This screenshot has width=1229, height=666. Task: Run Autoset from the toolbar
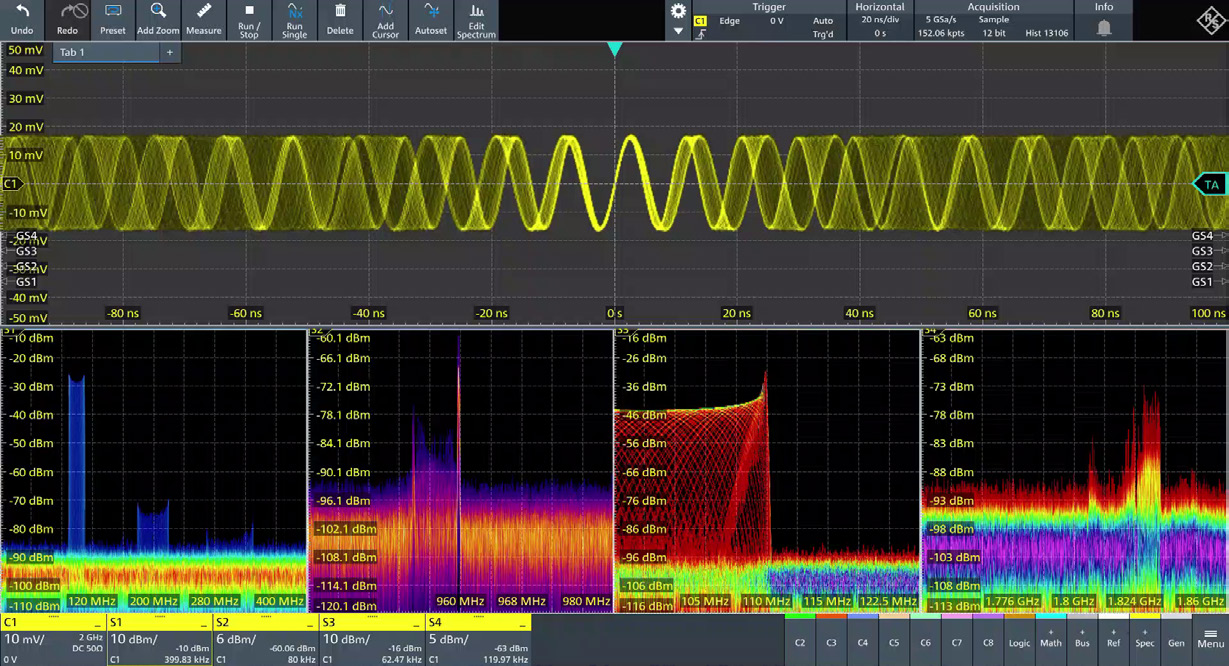(431, 19)
